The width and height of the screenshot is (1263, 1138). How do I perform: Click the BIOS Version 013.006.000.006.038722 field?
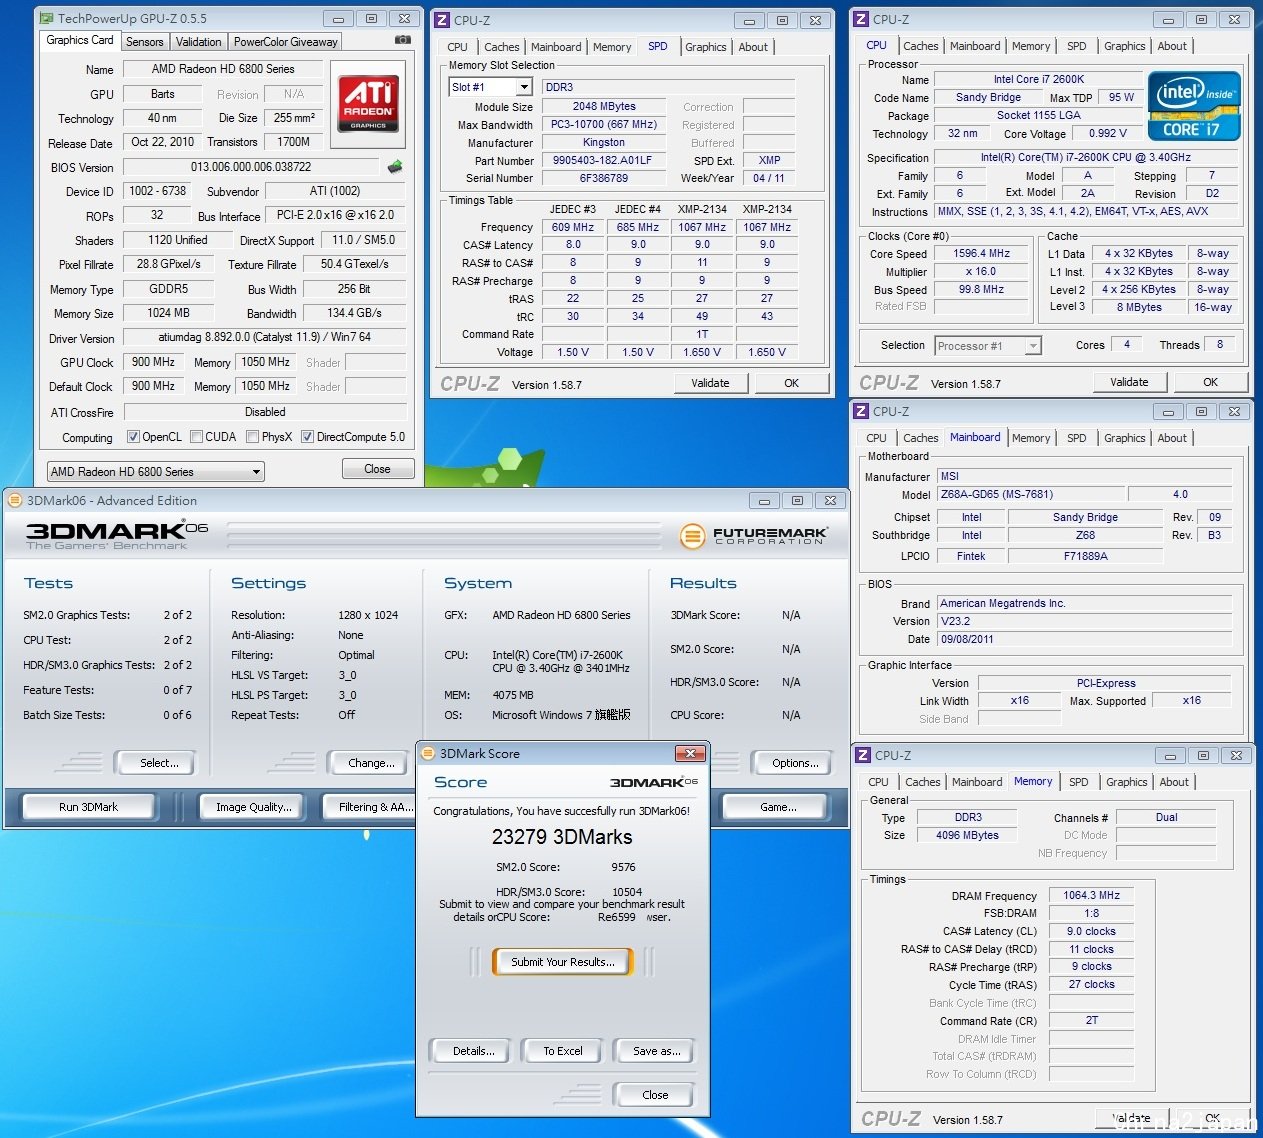coord(251,167)
